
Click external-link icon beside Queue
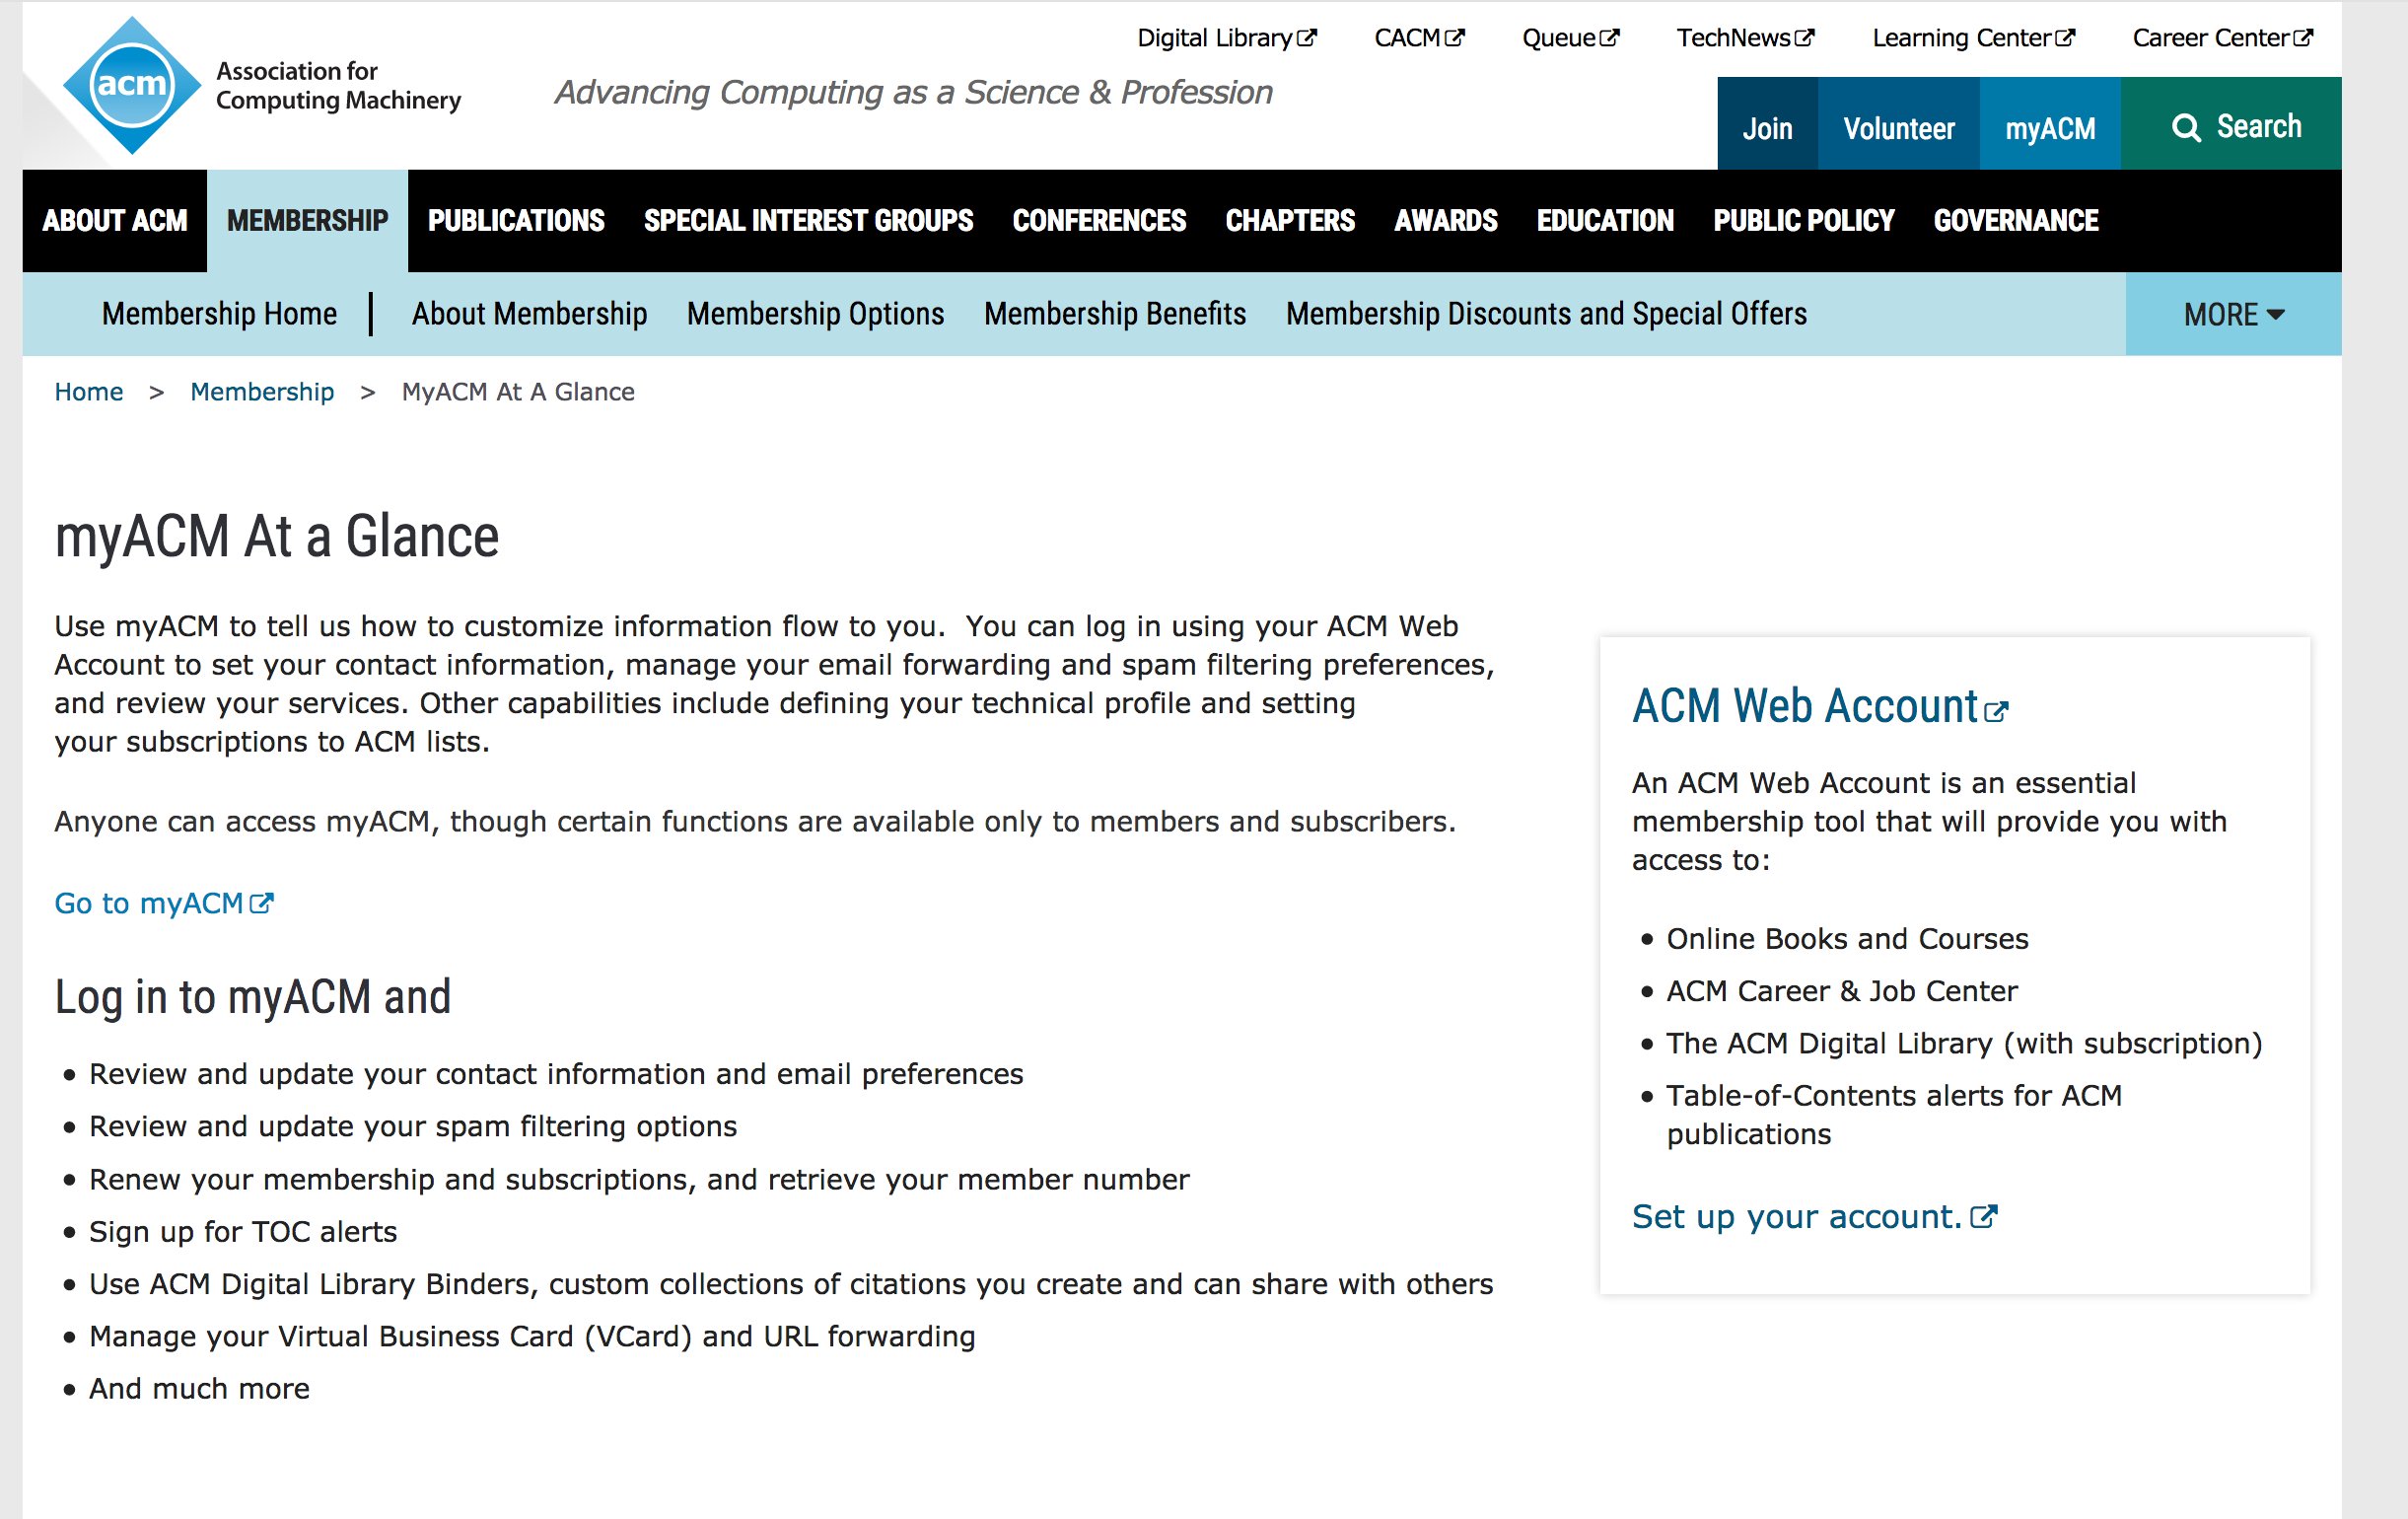tap(1609, 38)
